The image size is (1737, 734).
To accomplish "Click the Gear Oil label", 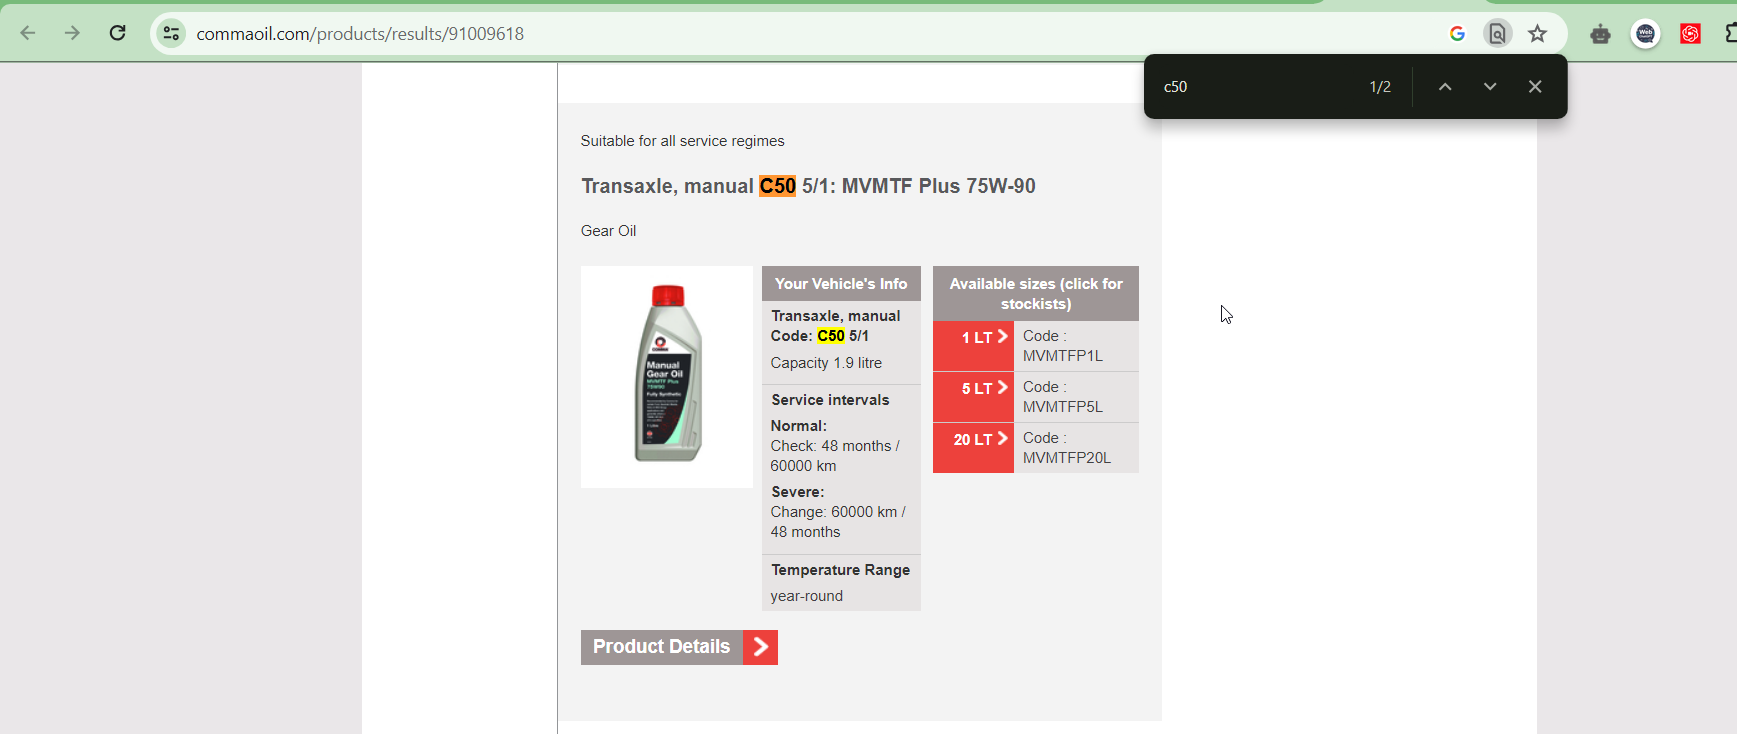I will 608,231.
